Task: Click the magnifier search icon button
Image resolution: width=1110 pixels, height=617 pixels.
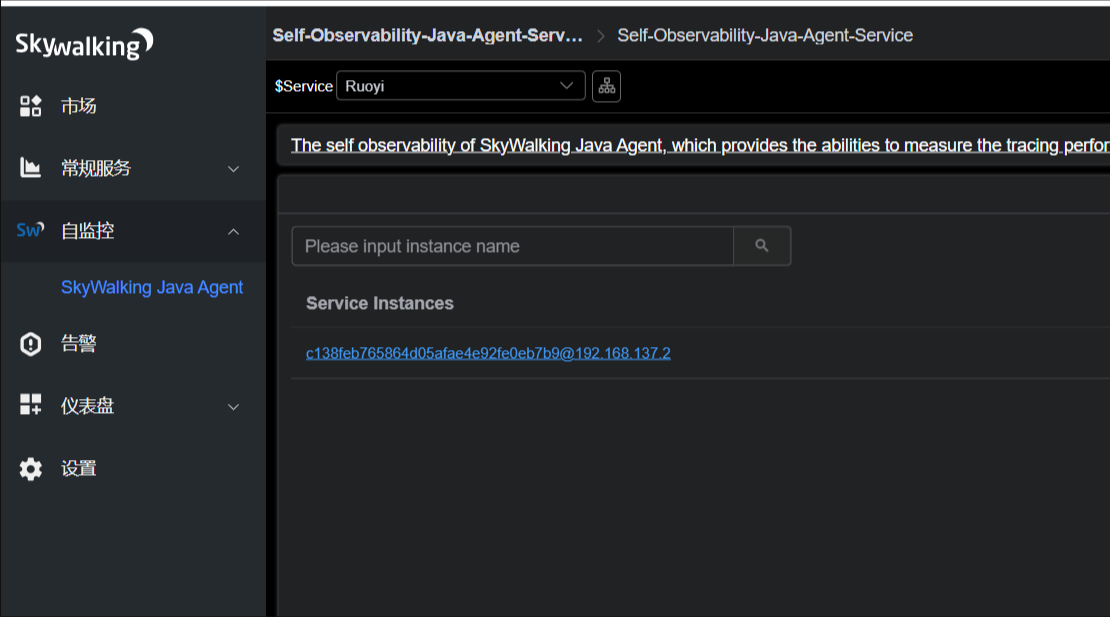Action: pyautogui.click(x=762, y=246)
